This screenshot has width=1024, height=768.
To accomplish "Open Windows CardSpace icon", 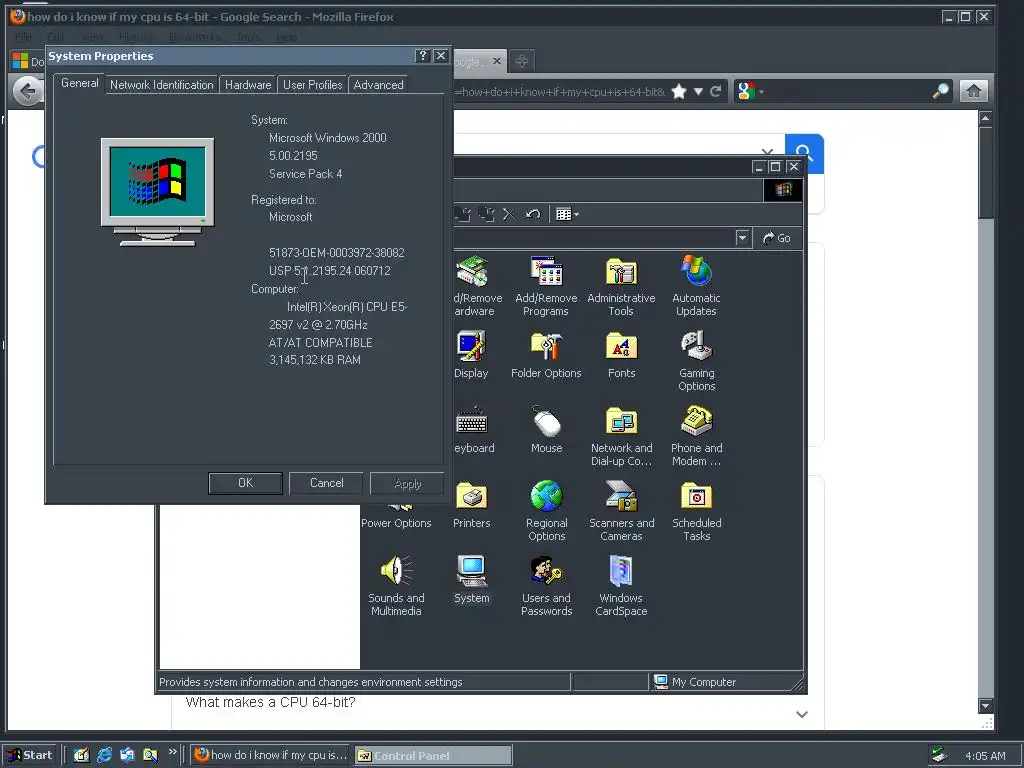I will coord(621,586).
